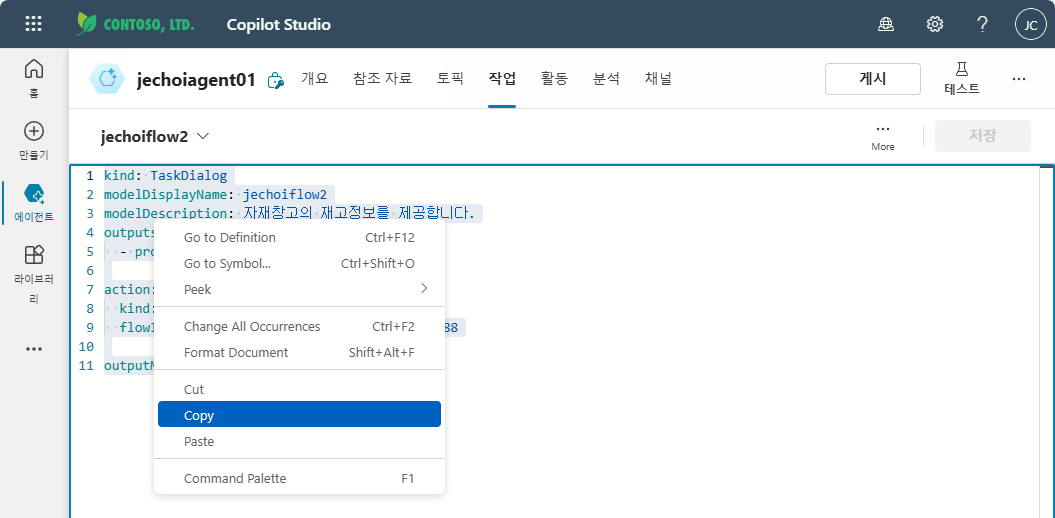Click the Test flask icon
The image size is (1055, 518).
pos(961,69)
